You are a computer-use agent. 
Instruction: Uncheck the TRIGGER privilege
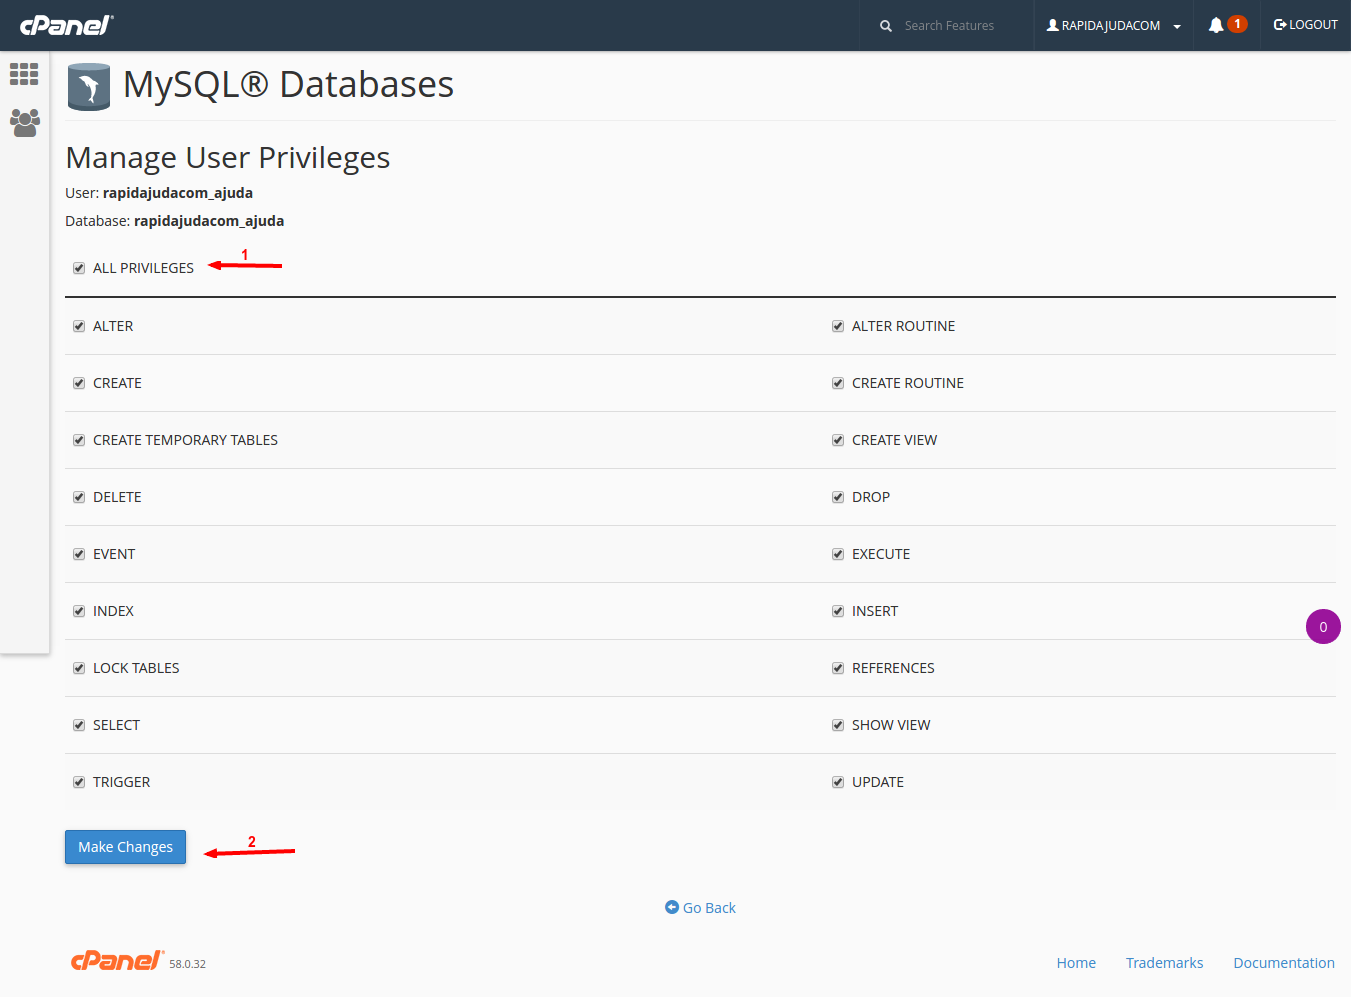click(79, 781)
